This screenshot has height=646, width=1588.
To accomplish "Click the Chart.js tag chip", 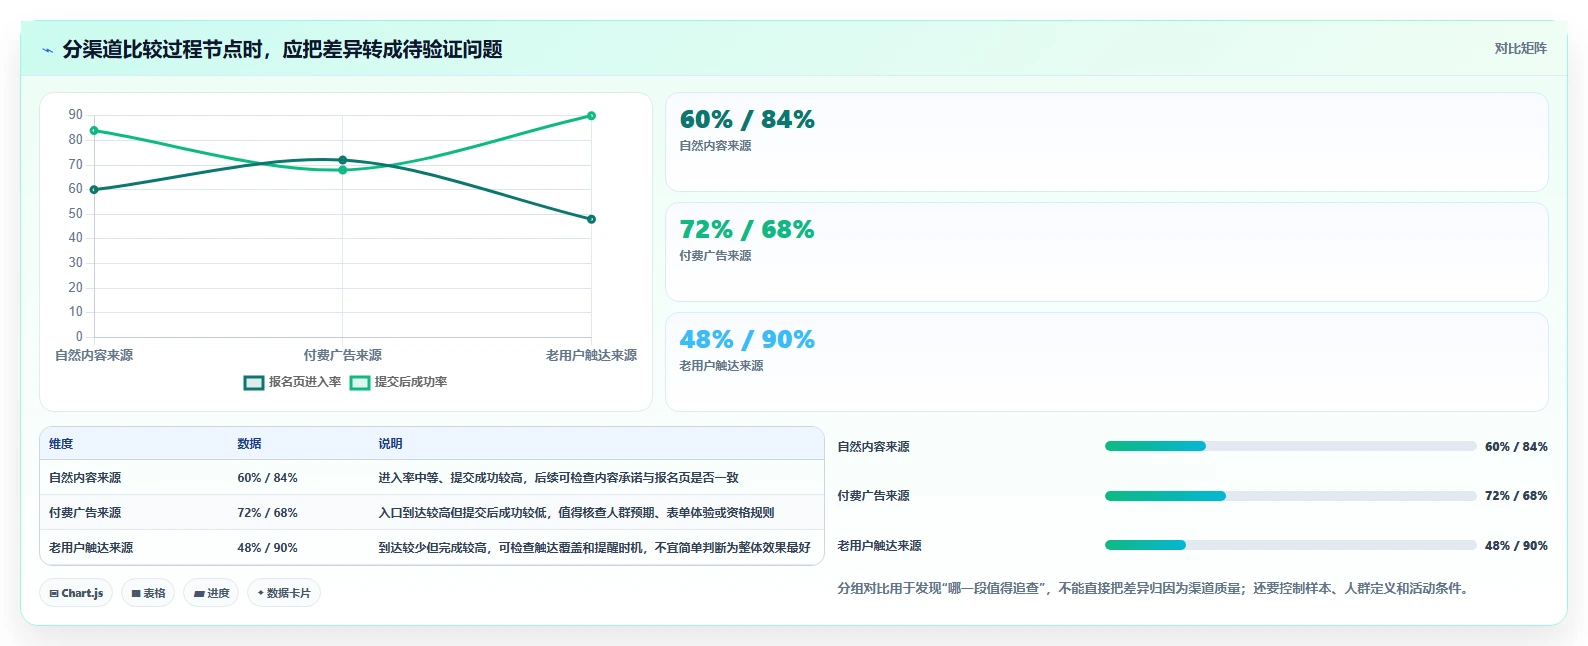I will pos(76,593).
